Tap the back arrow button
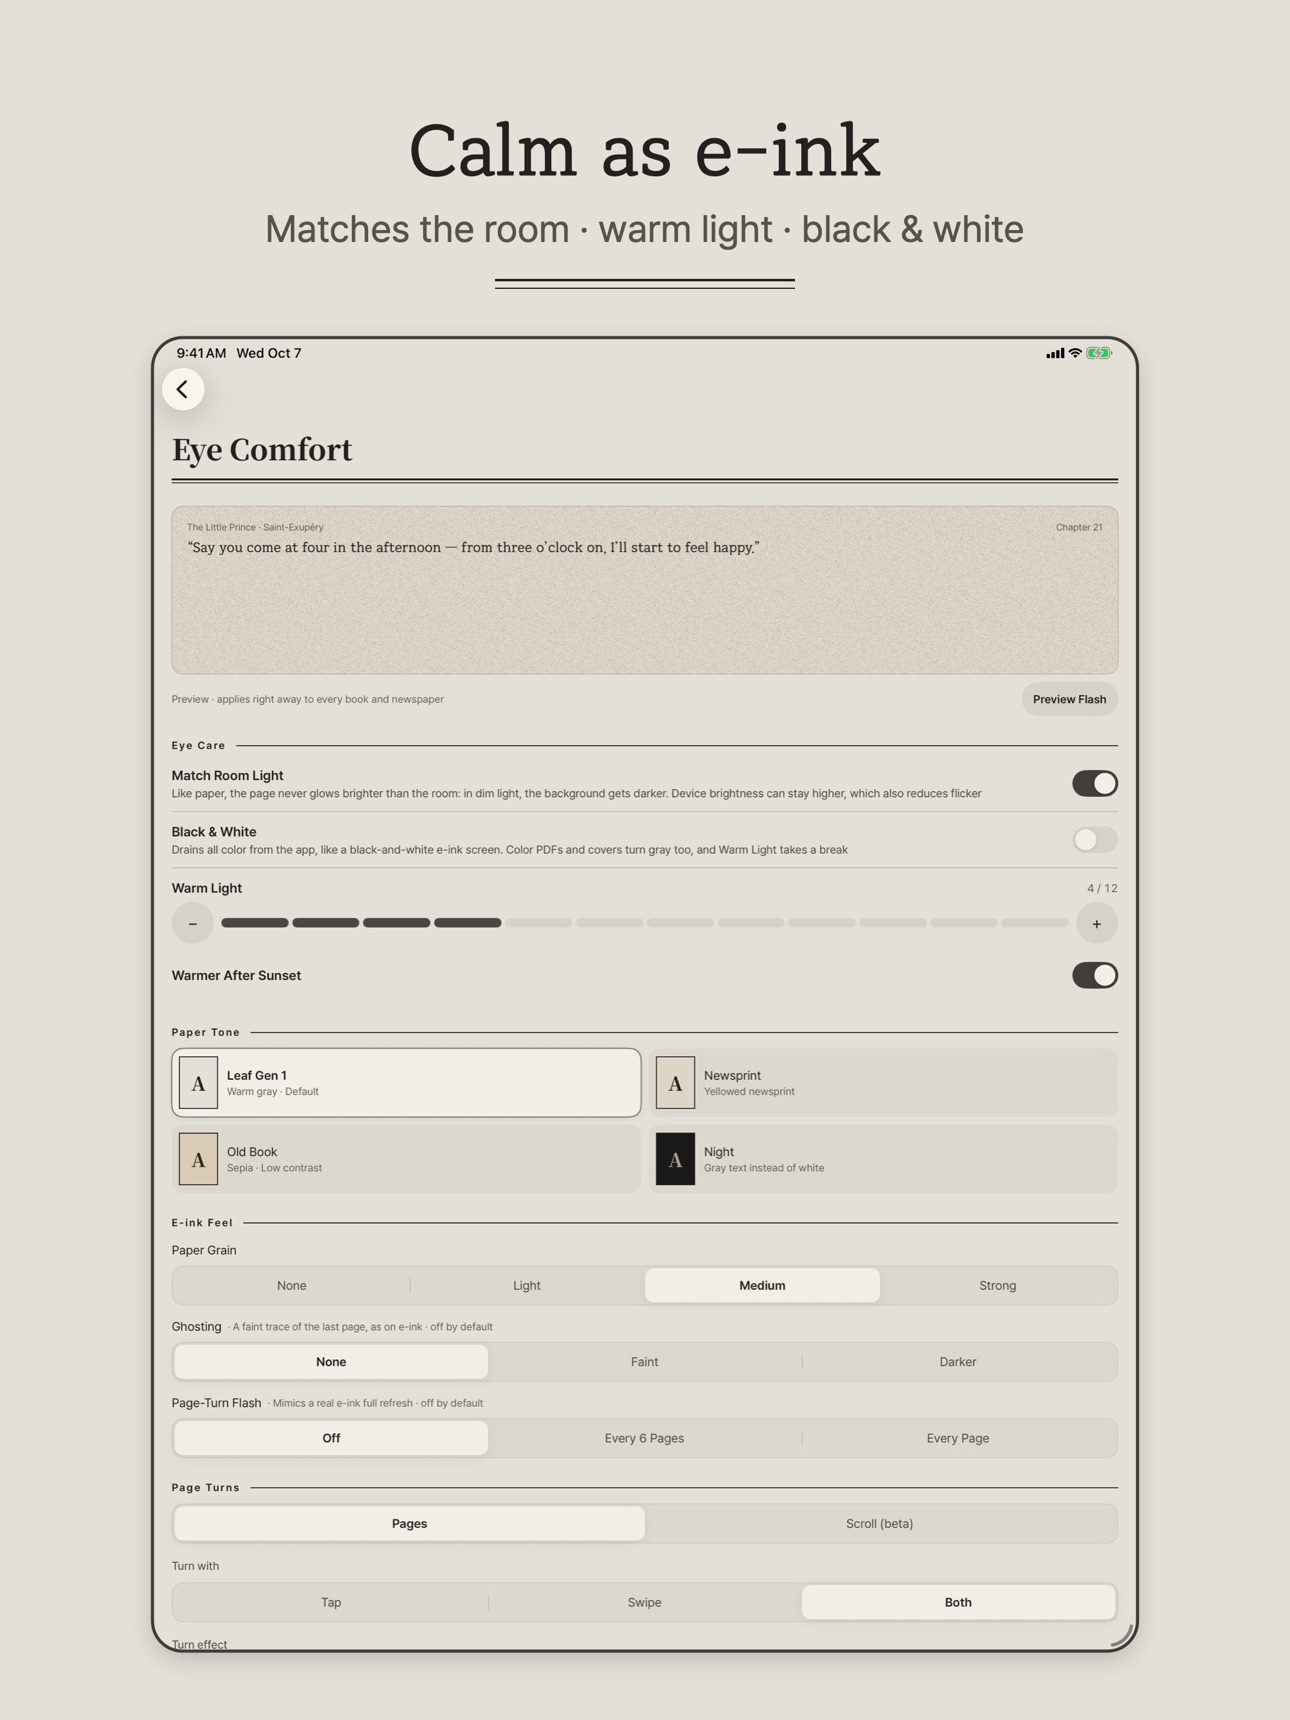This screenshot has height=1720, width=1290. click(183, 389)
